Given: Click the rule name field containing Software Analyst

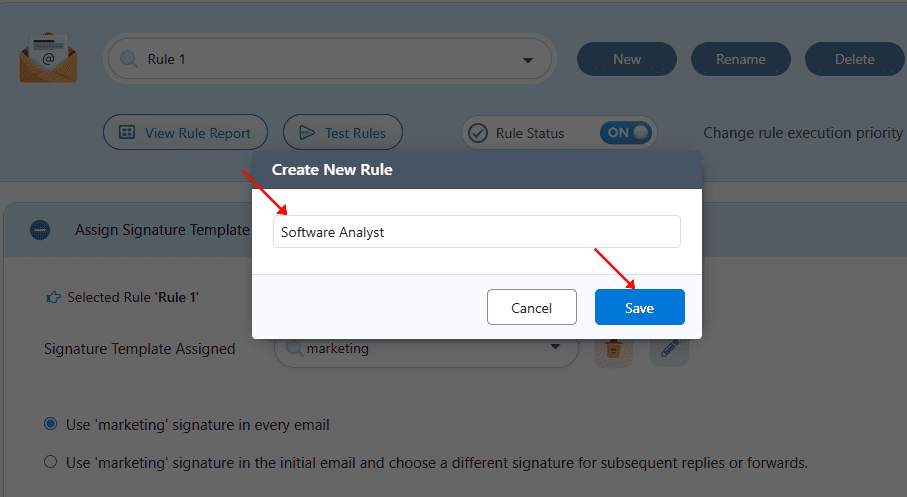Looking at the screenshot, I should 476,232.
